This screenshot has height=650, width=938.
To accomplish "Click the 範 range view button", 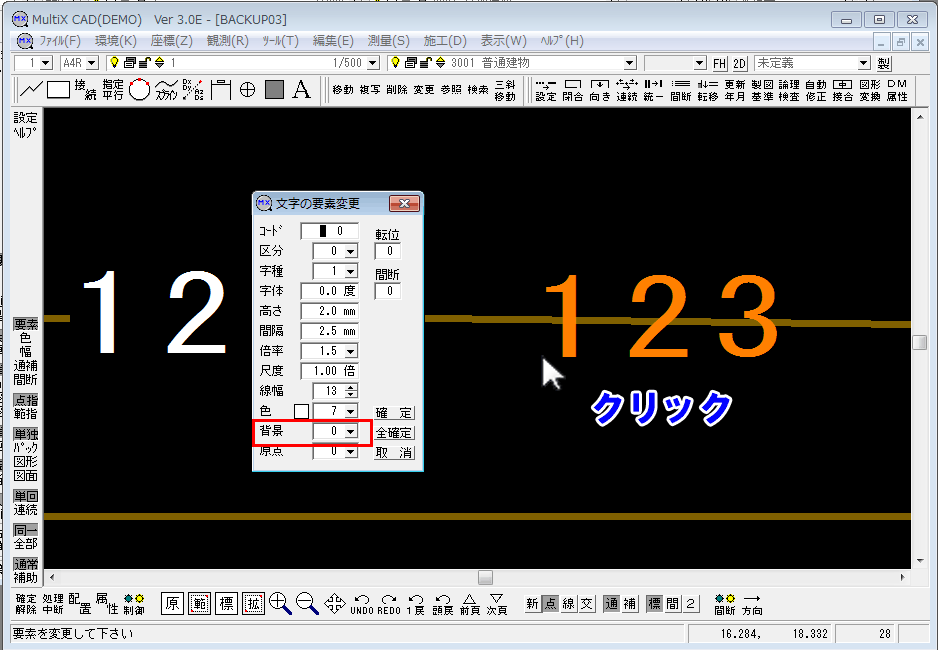I will [199, 603].
